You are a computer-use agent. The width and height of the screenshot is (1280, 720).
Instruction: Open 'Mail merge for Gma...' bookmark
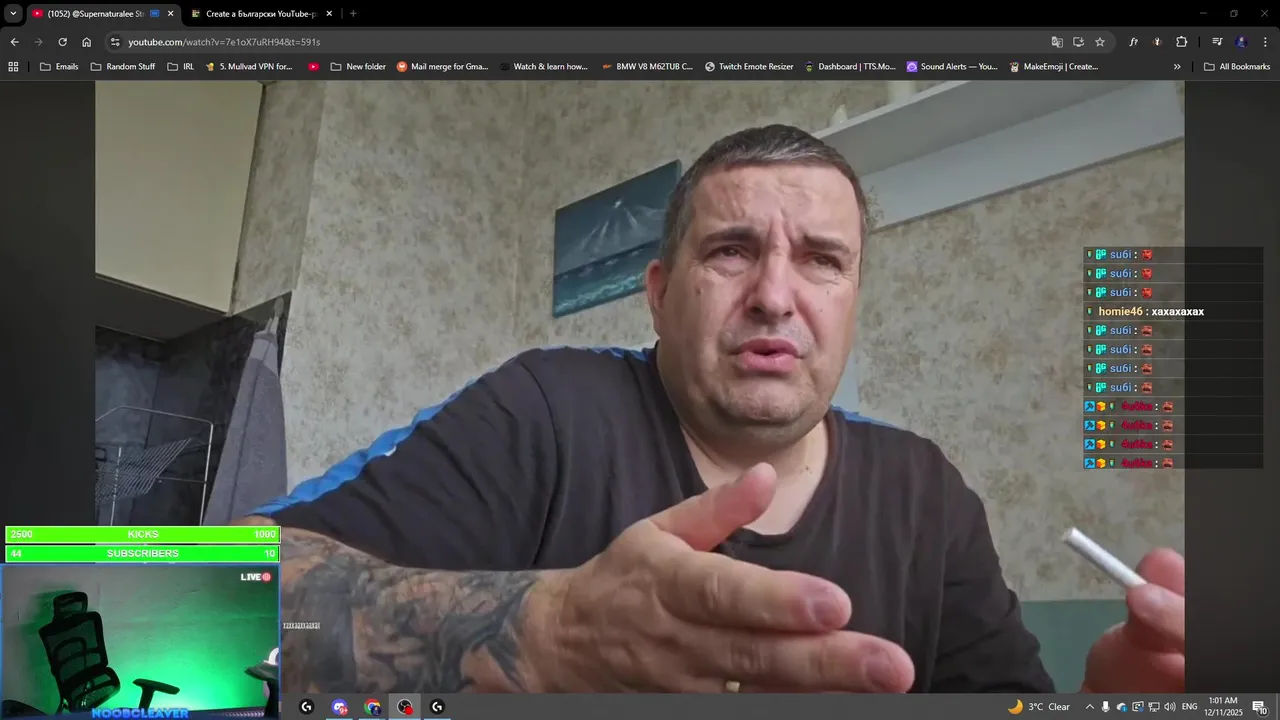(443, 66)
